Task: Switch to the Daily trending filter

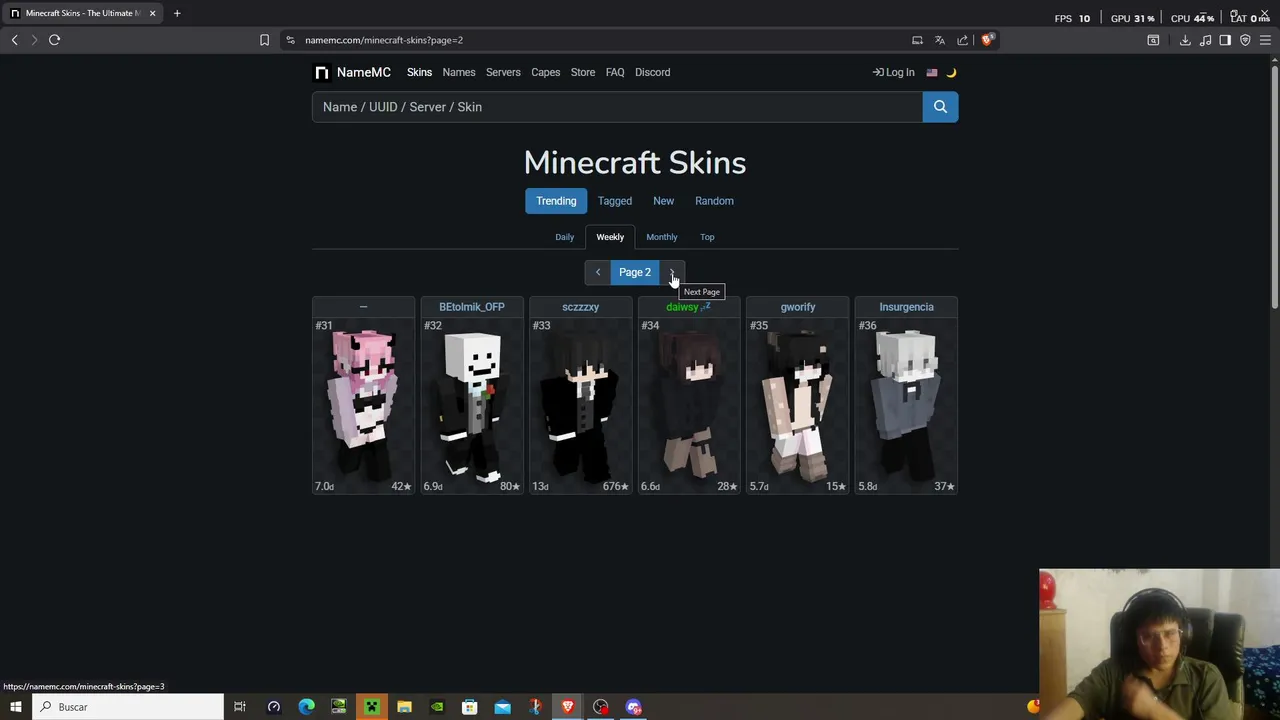Action: coord(565,237)
